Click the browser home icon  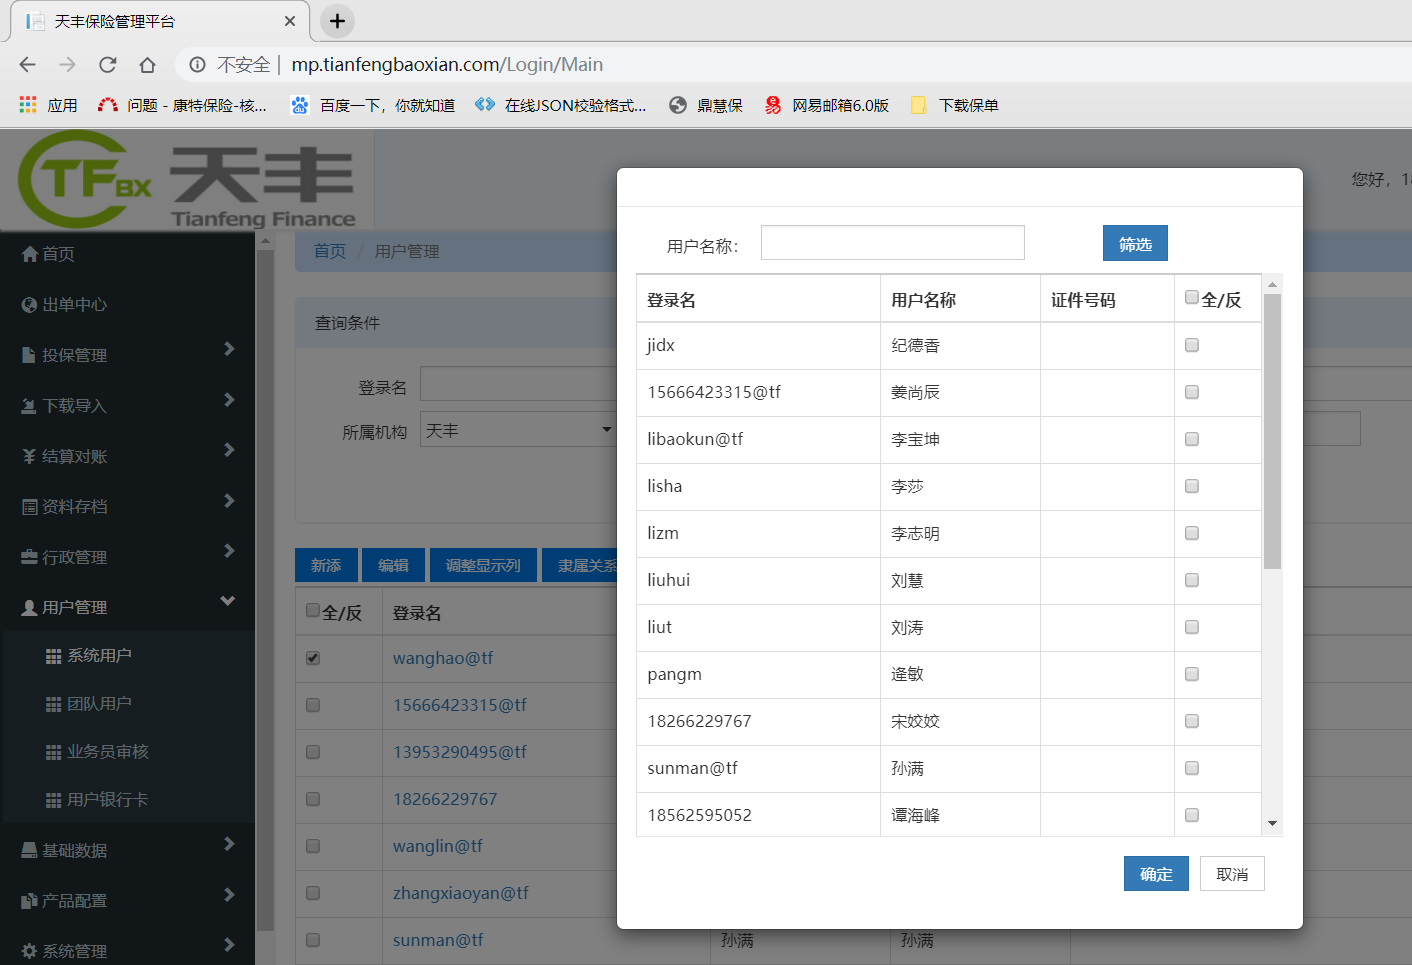click(x=147, y=65)
